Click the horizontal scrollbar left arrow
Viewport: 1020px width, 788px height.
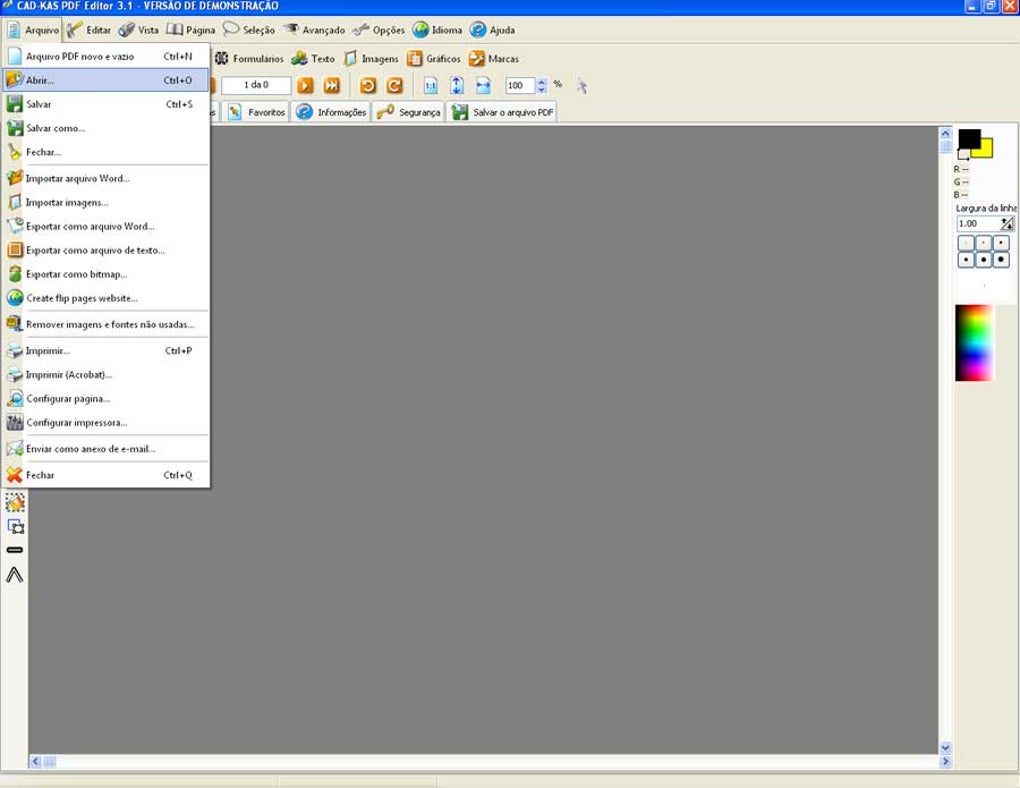tap(35, 761)
